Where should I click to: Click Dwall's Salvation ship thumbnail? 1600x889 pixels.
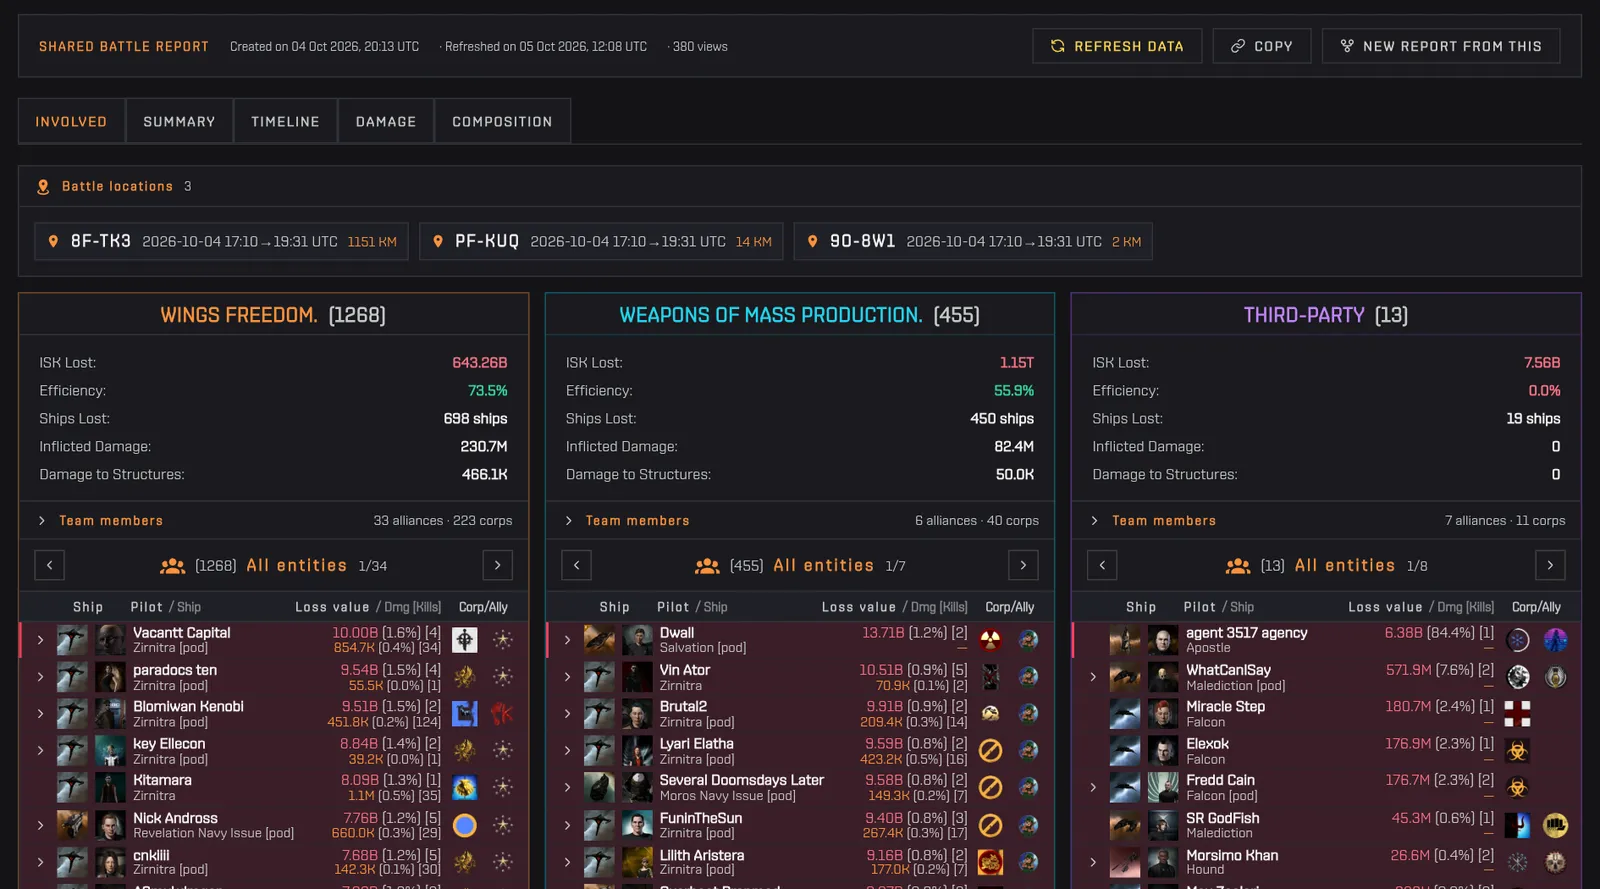599,640
